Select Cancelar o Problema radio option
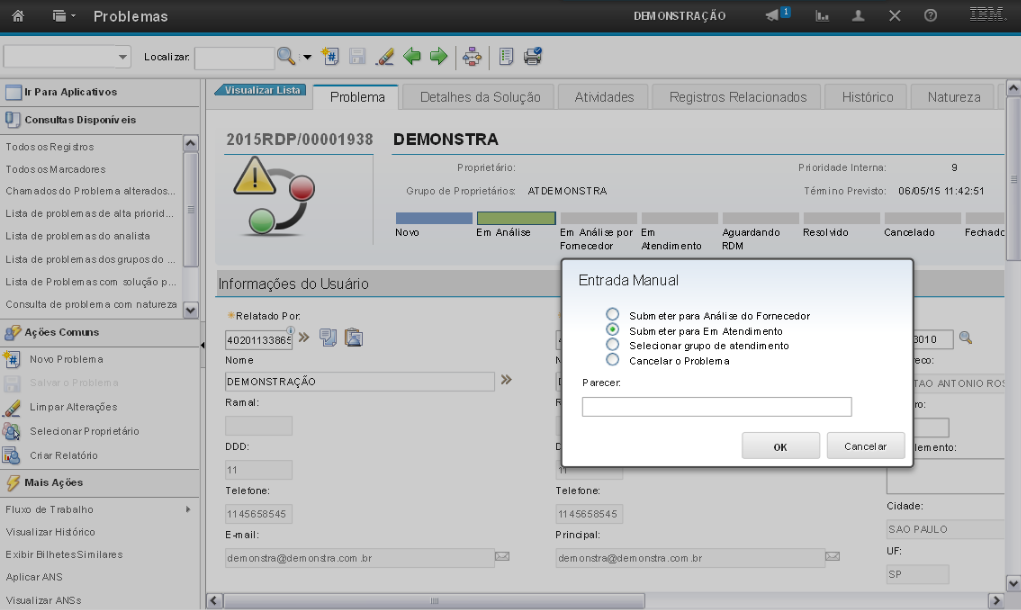Viewport: 1021px width, 610px height. coord(613,360)
